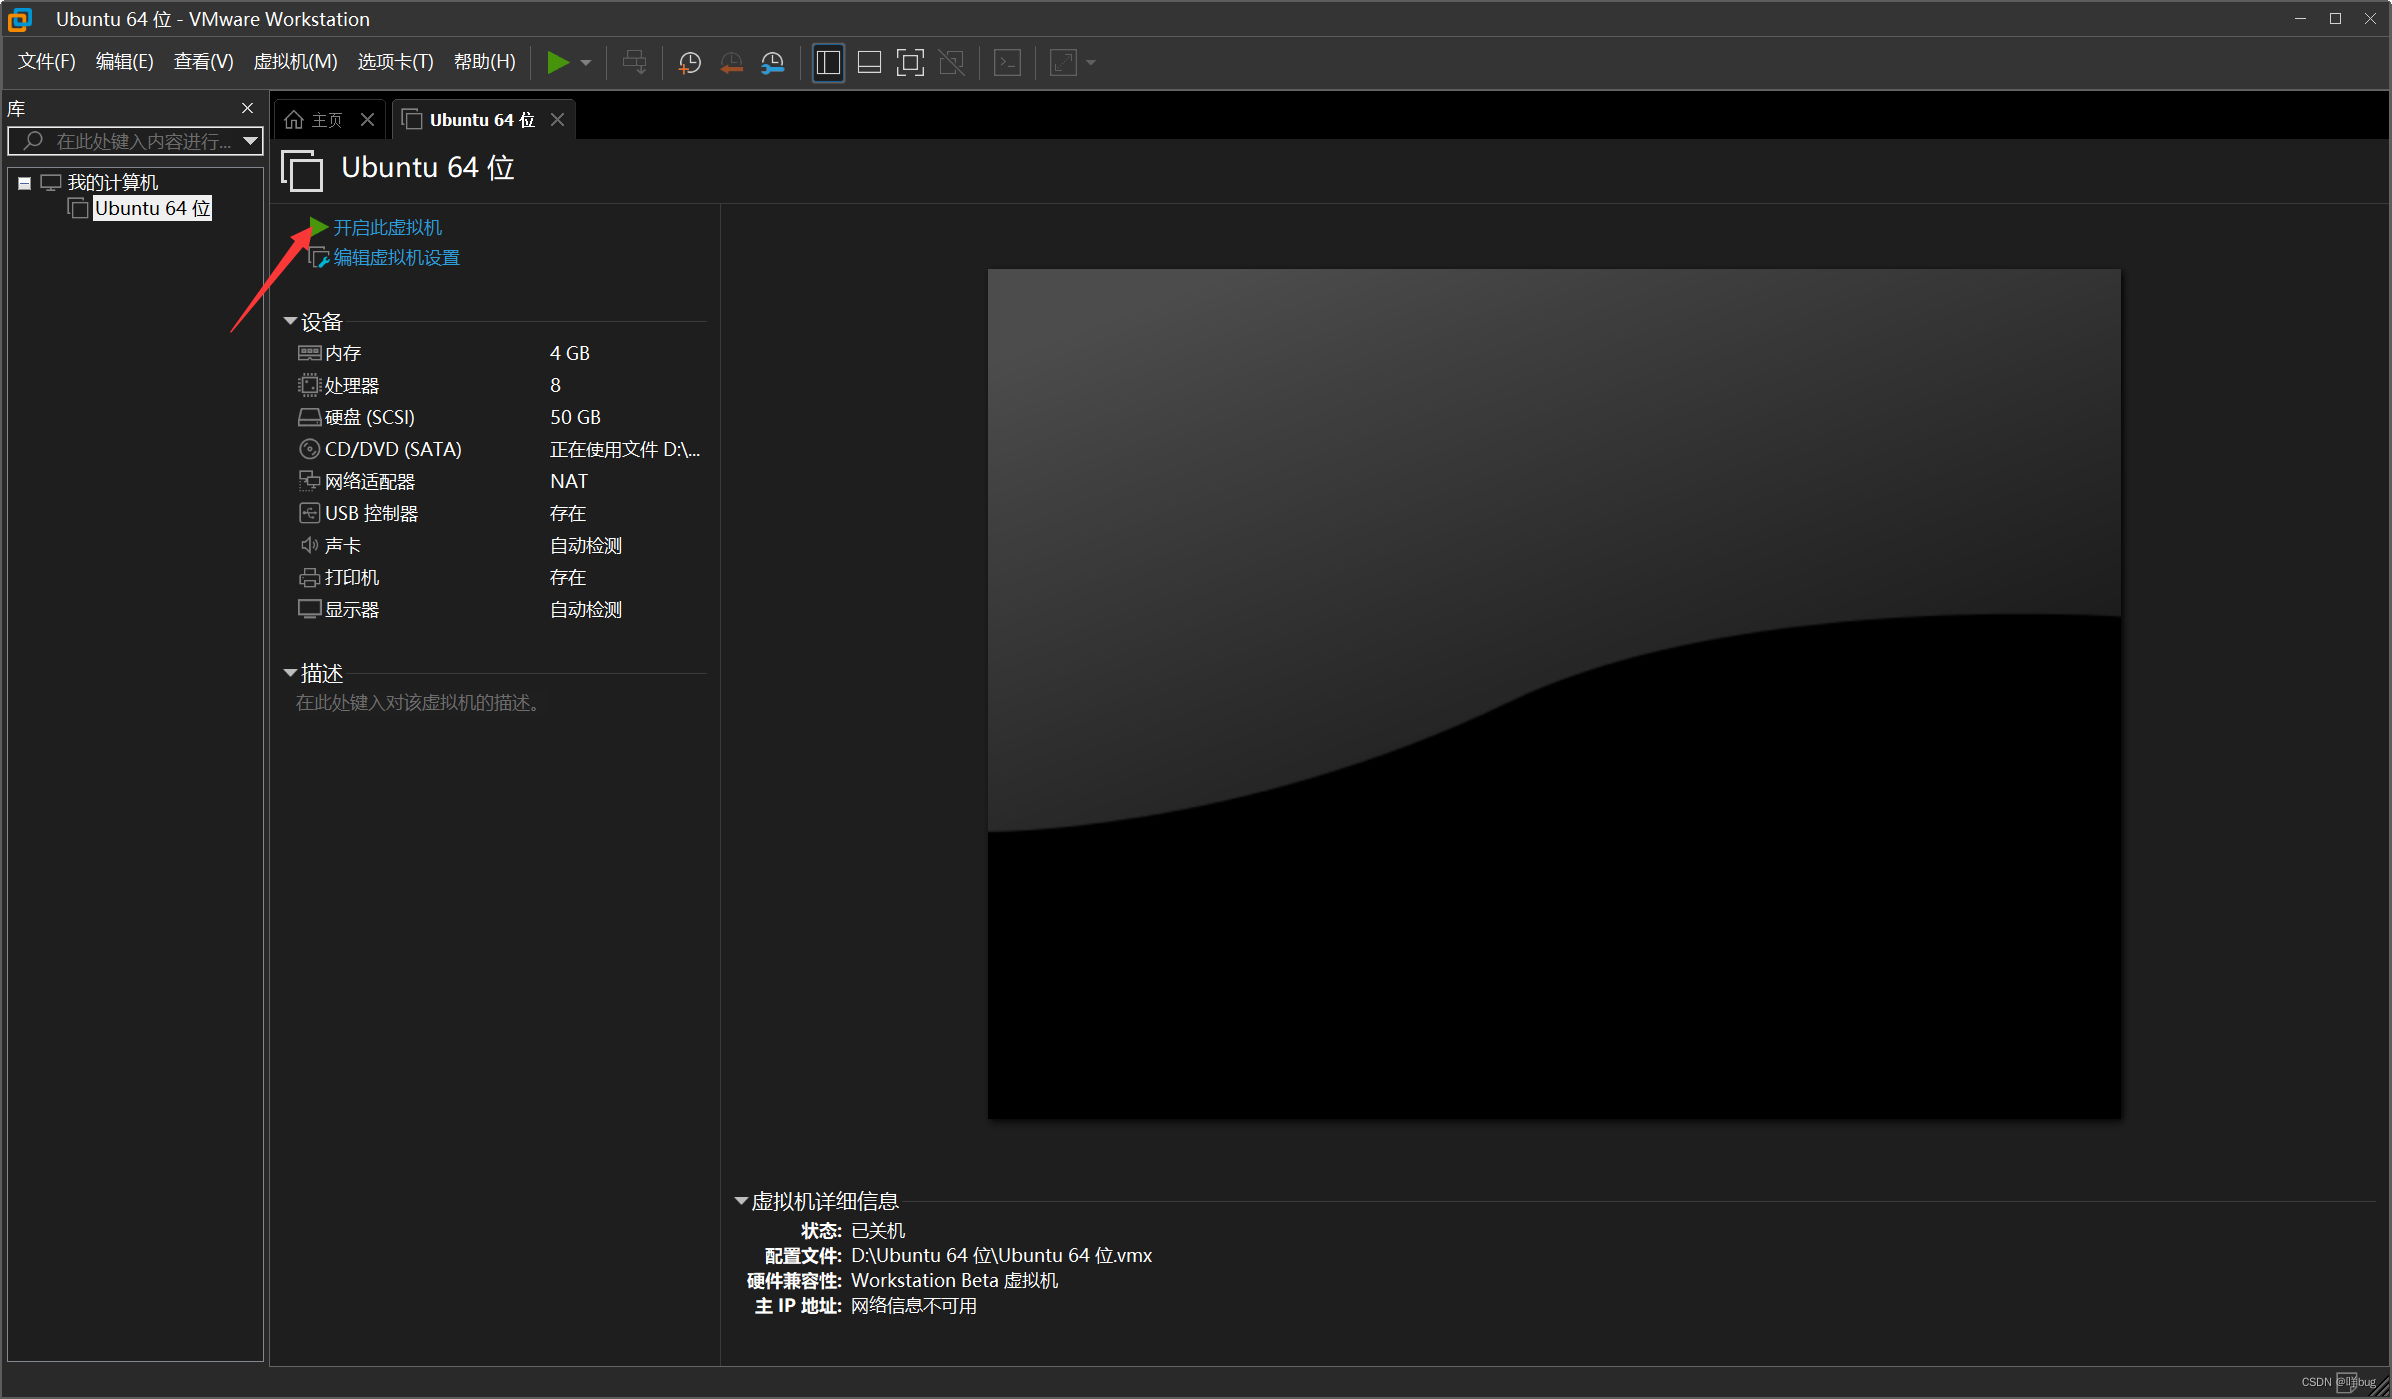The width and height of the screenshot is (2392, 1399).
Task: Toggle the library sidebar view icon
Action: 828,63
